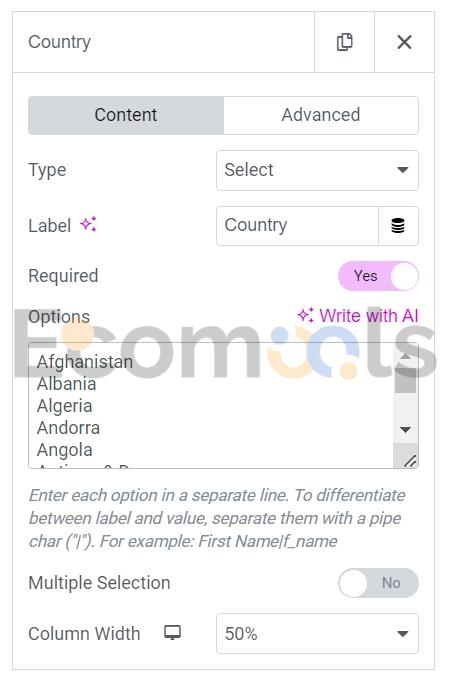
Task: Close the Country field panel
Action: (x=404, y=42)
